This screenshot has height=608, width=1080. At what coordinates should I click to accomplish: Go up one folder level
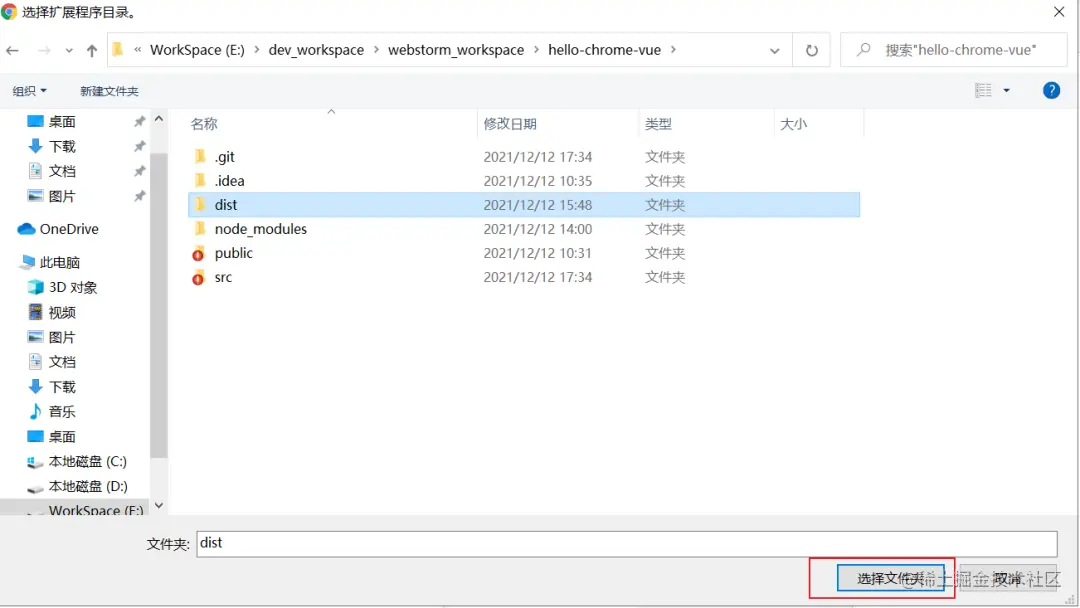[x=92, y=50]
